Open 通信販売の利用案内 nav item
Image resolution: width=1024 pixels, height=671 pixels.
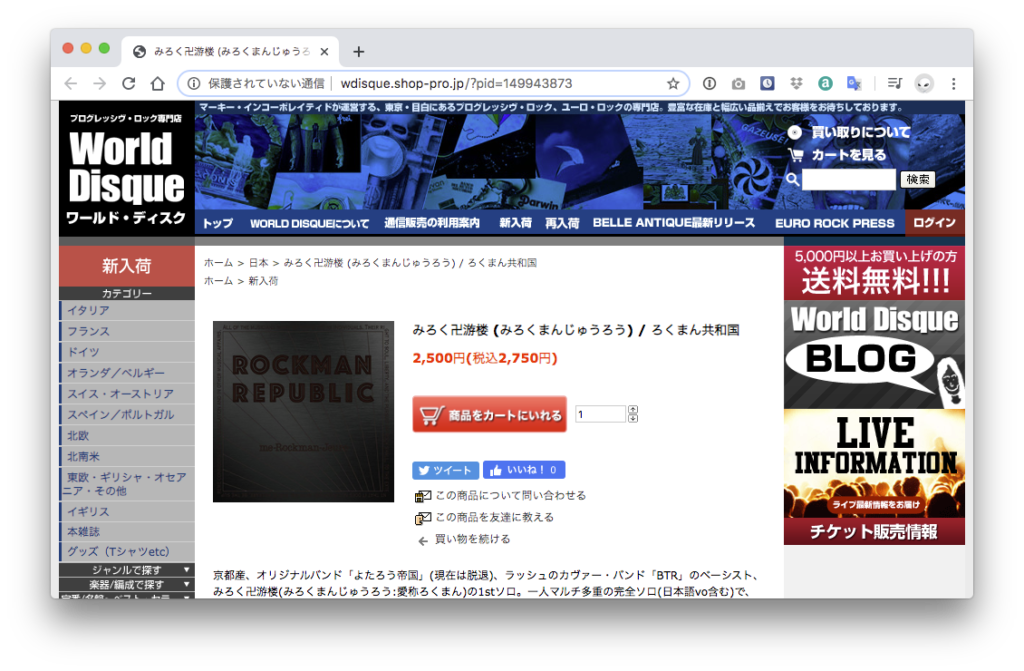click(432, 223)
